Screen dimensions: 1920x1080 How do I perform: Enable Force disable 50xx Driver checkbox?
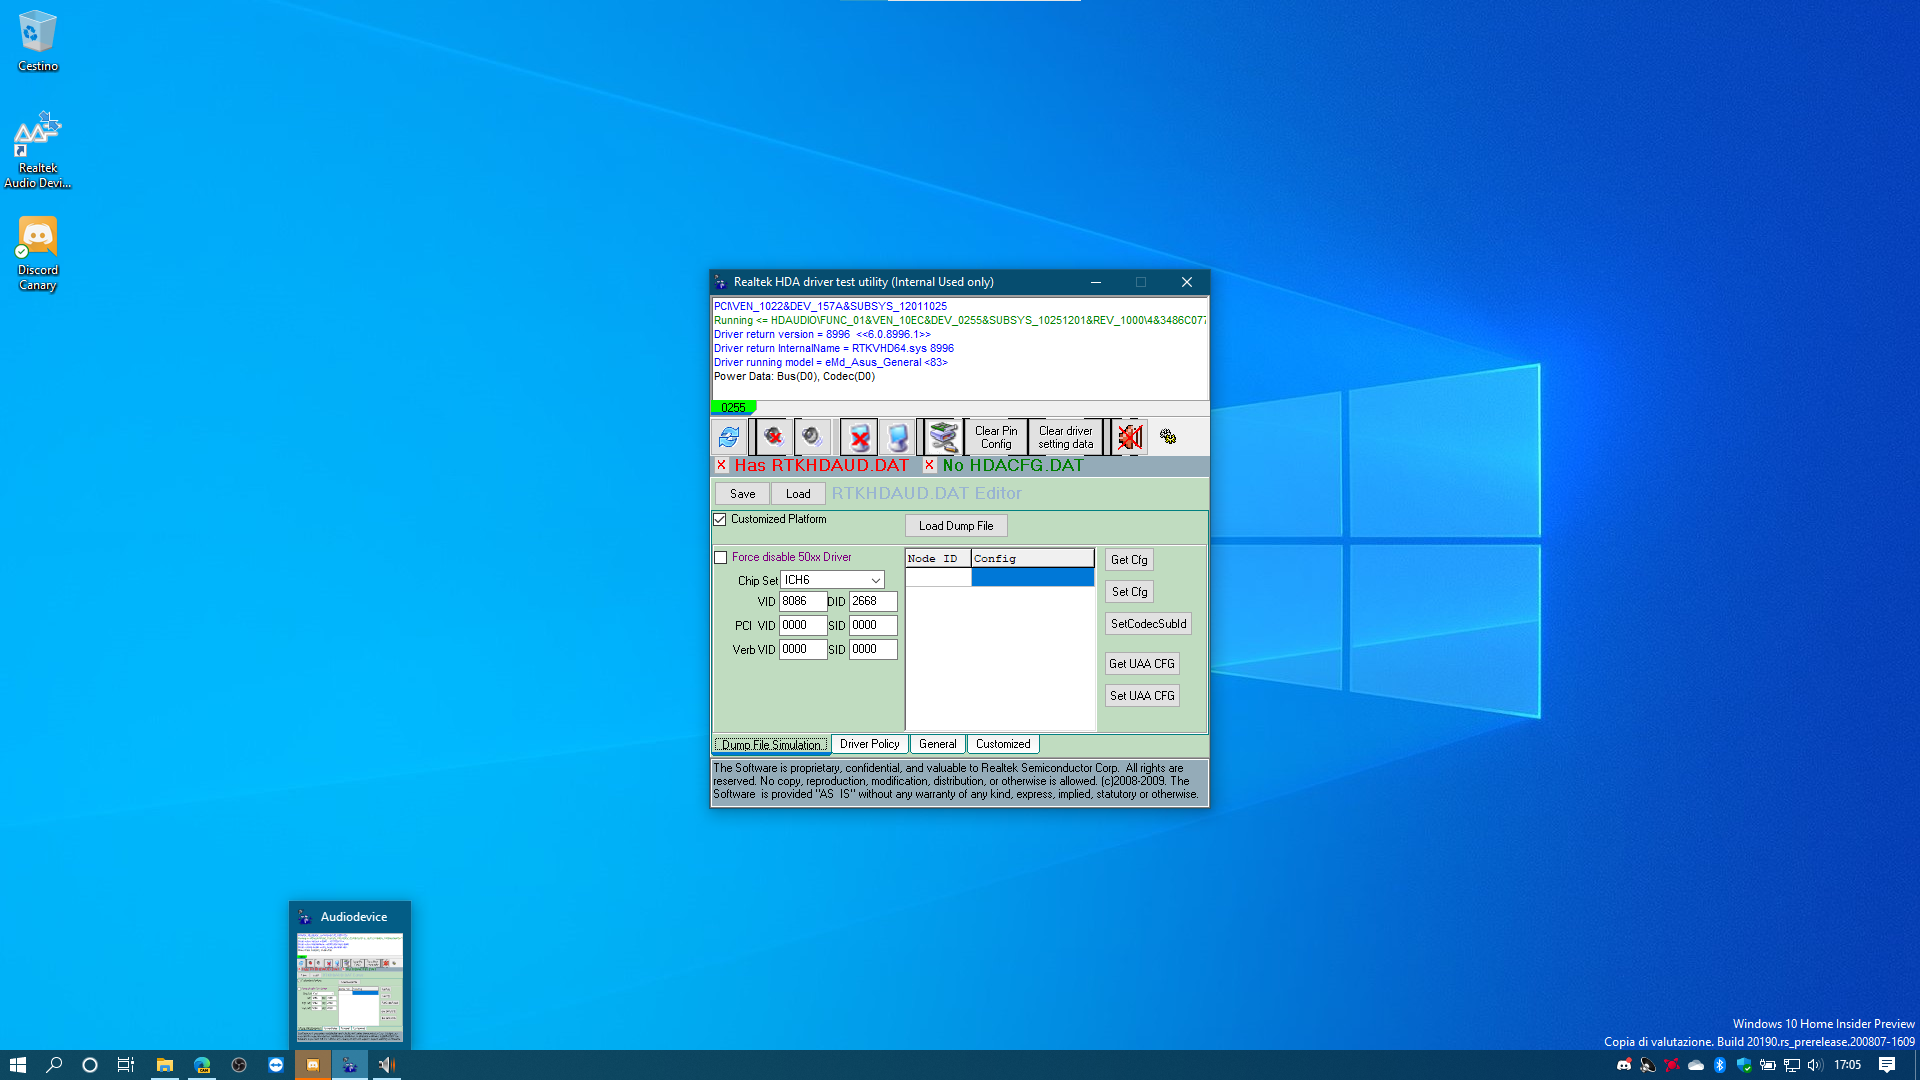[x=721, y=558]
